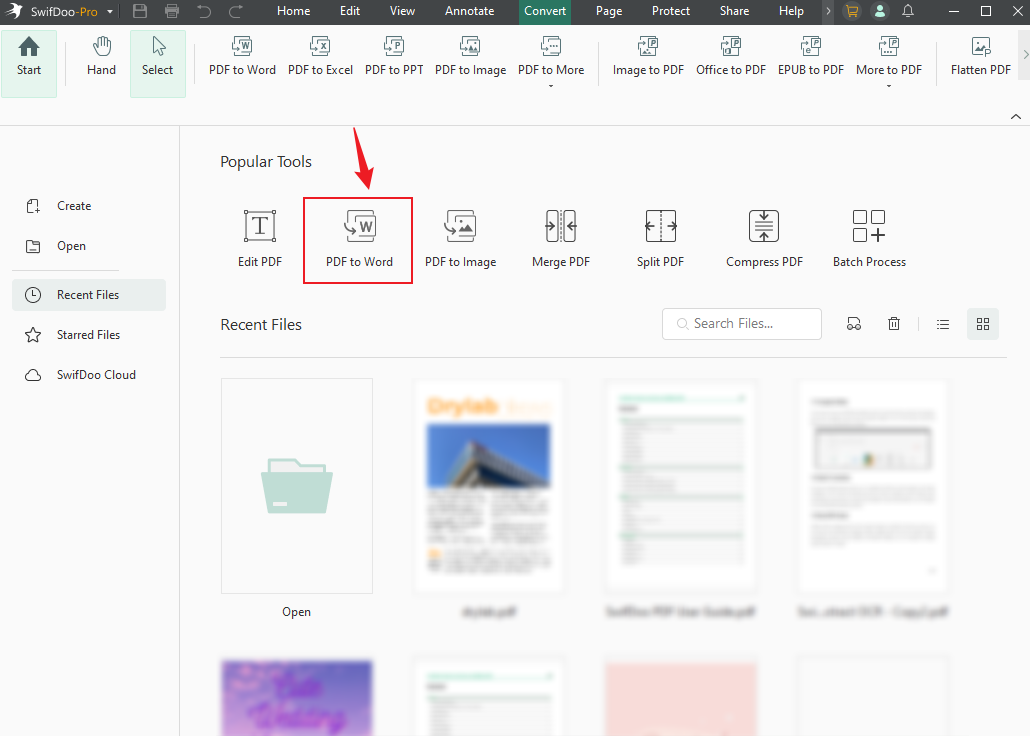Click PDF to Image popular tool
The height and width of the screenshot is (736, 1030).
(x=460, y=239)
